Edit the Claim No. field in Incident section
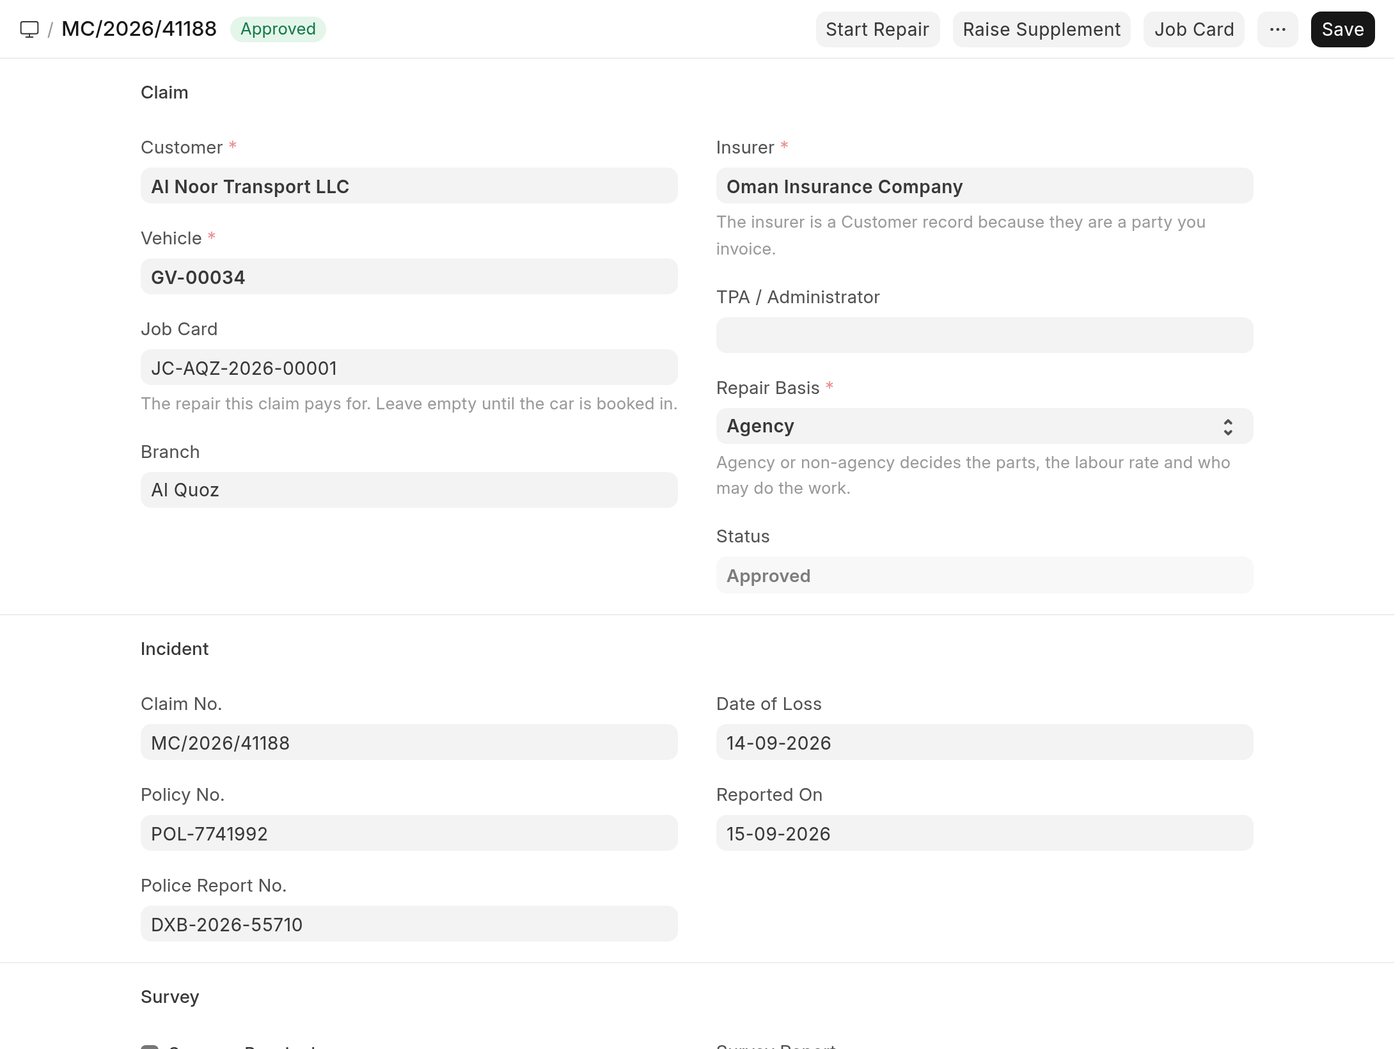1400x1049 pixels. point(409,743)
